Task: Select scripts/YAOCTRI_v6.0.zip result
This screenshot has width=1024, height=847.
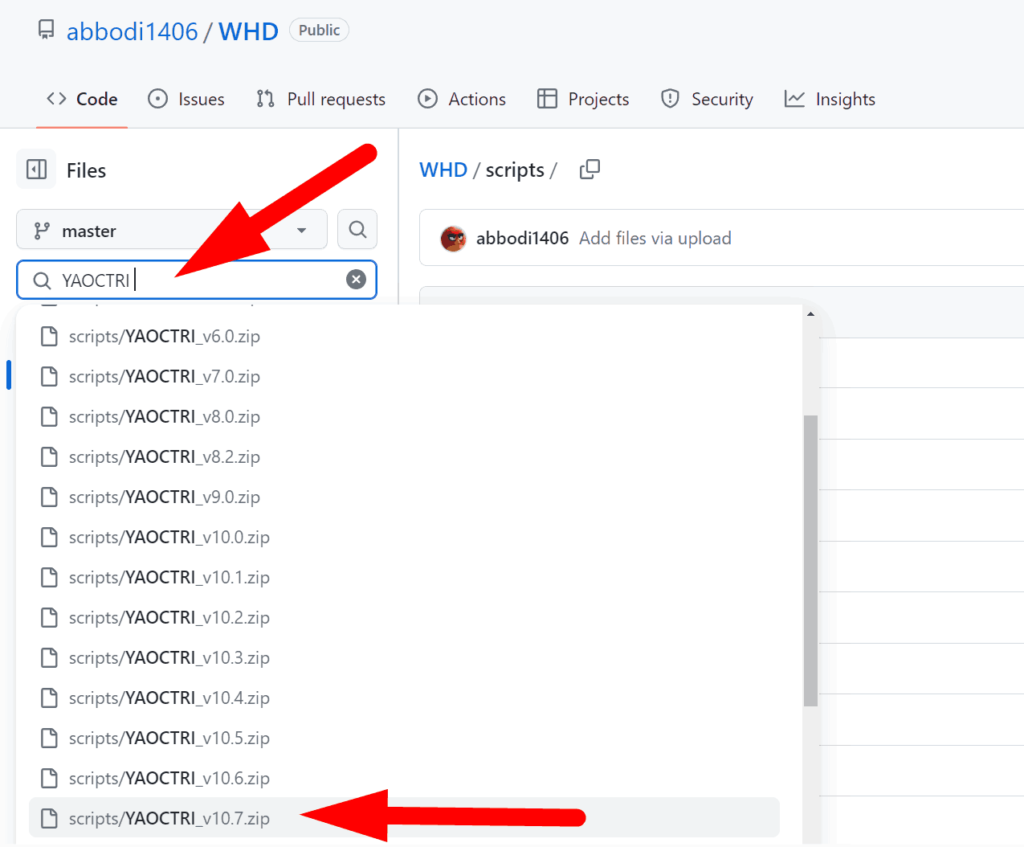Action: pos(404,336)
